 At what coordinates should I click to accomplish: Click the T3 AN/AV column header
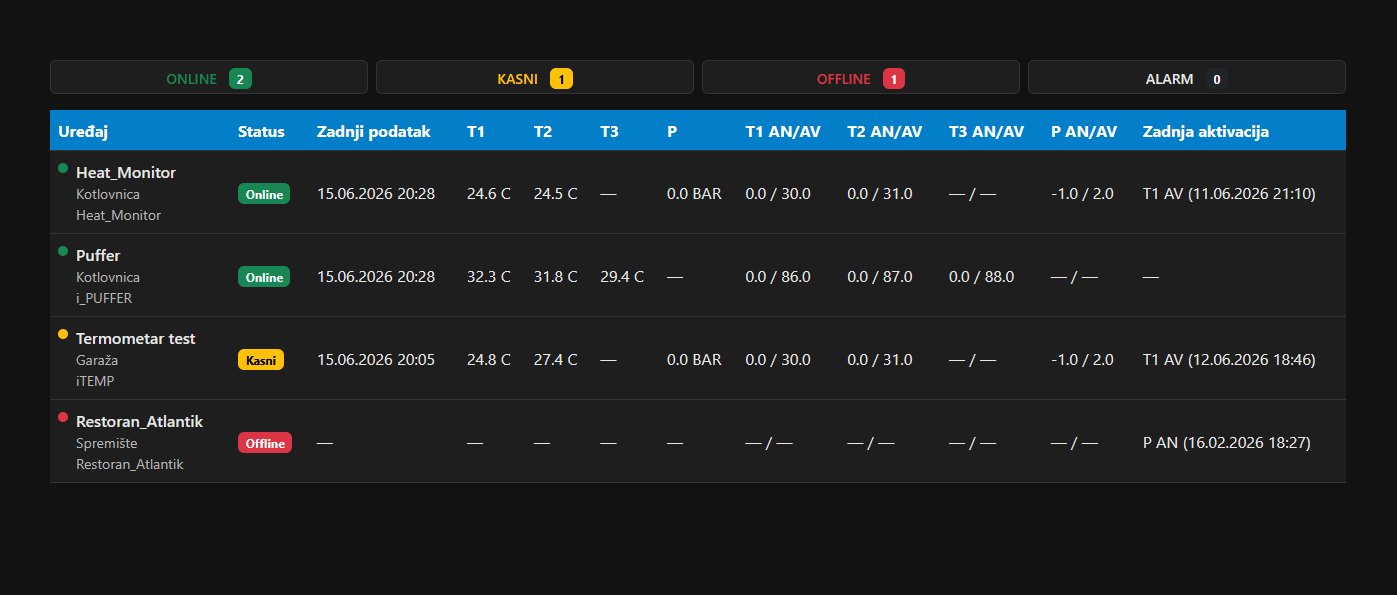(987, 131)
